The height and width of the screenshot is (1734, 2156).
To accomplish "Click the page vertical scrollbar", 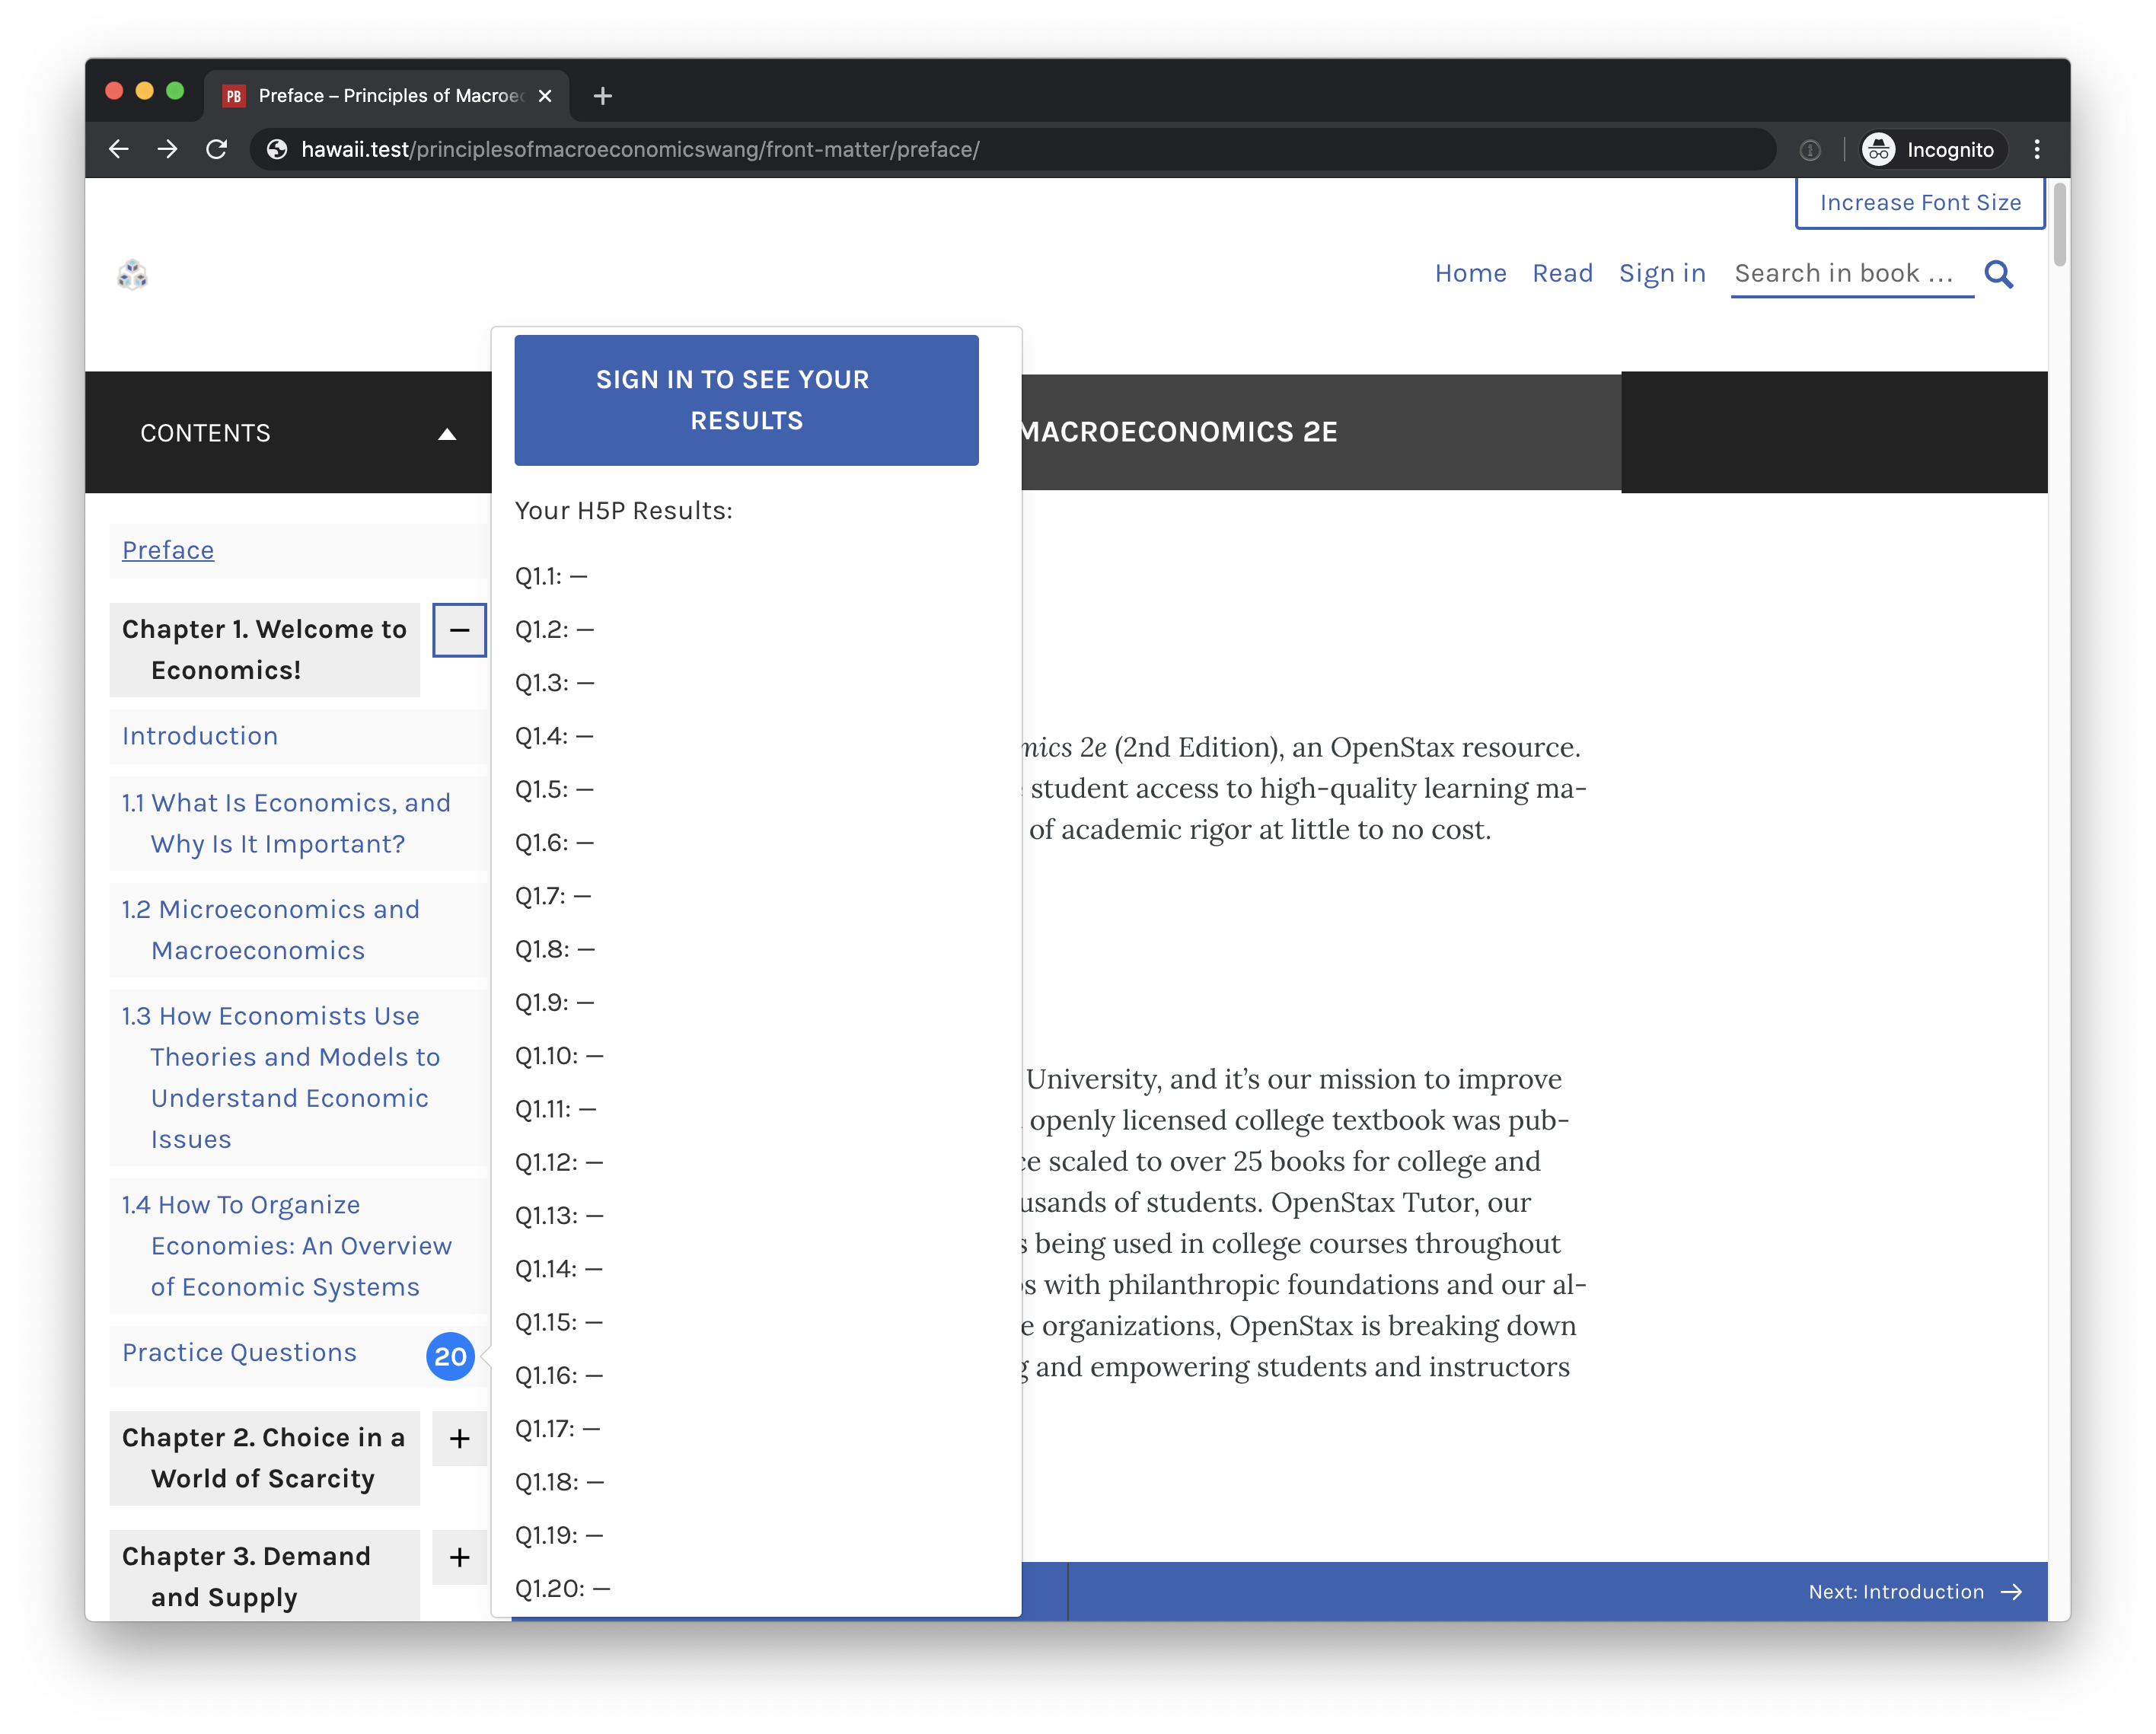I will pyautogui.click(x=2059, y=224).
